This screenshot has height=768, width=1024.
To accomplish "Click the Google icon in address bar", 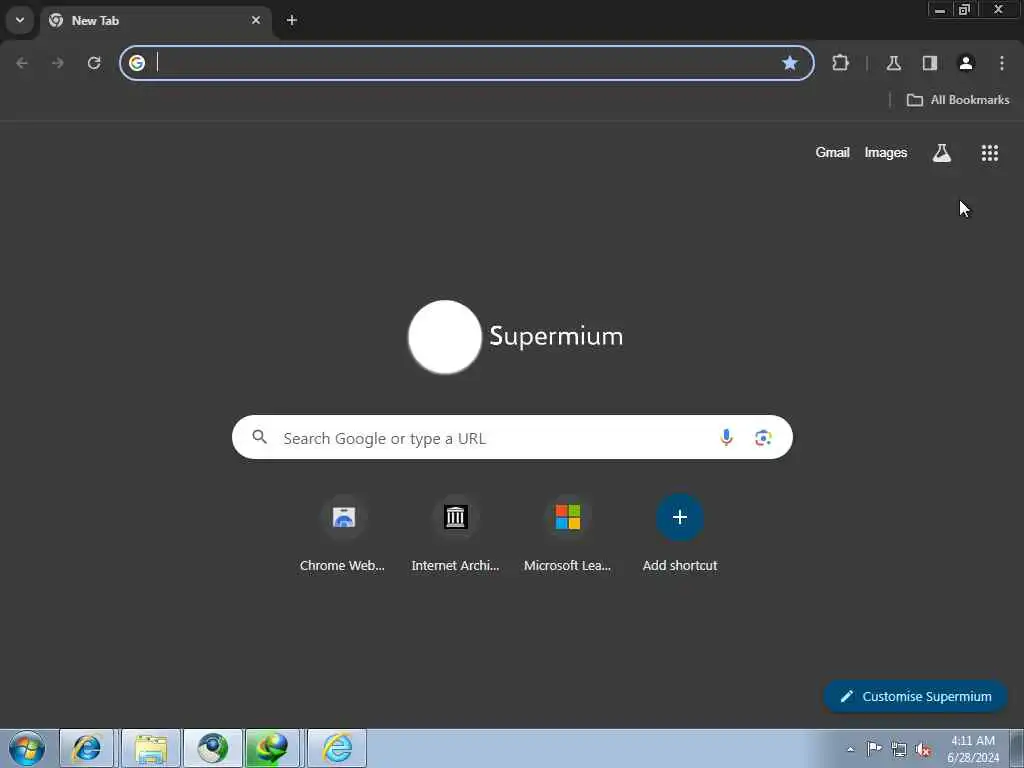I will point(137,63).
